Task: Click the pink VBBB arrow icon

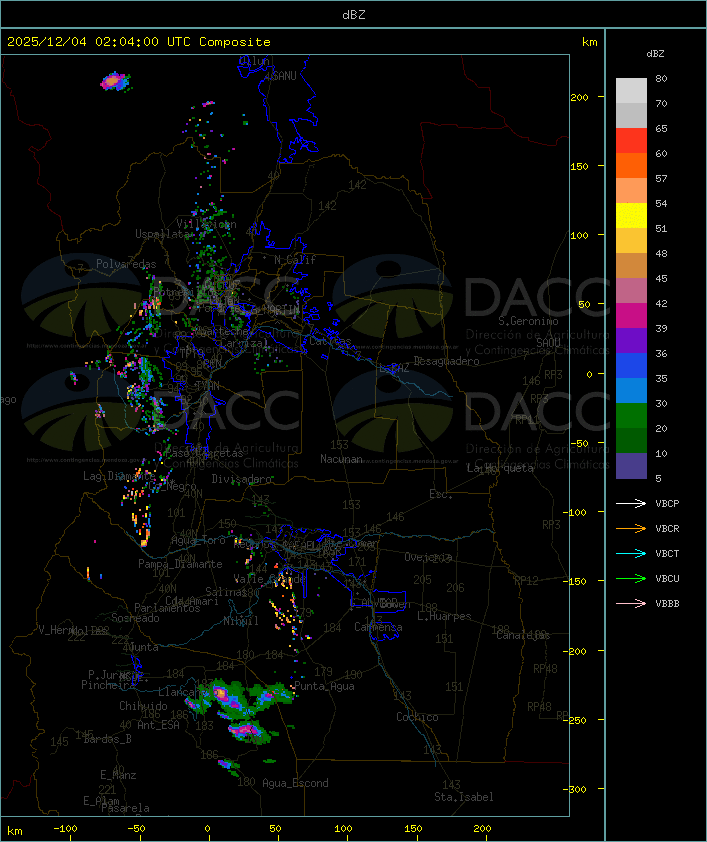Action: pyautogui.click(x=631, y=604)
